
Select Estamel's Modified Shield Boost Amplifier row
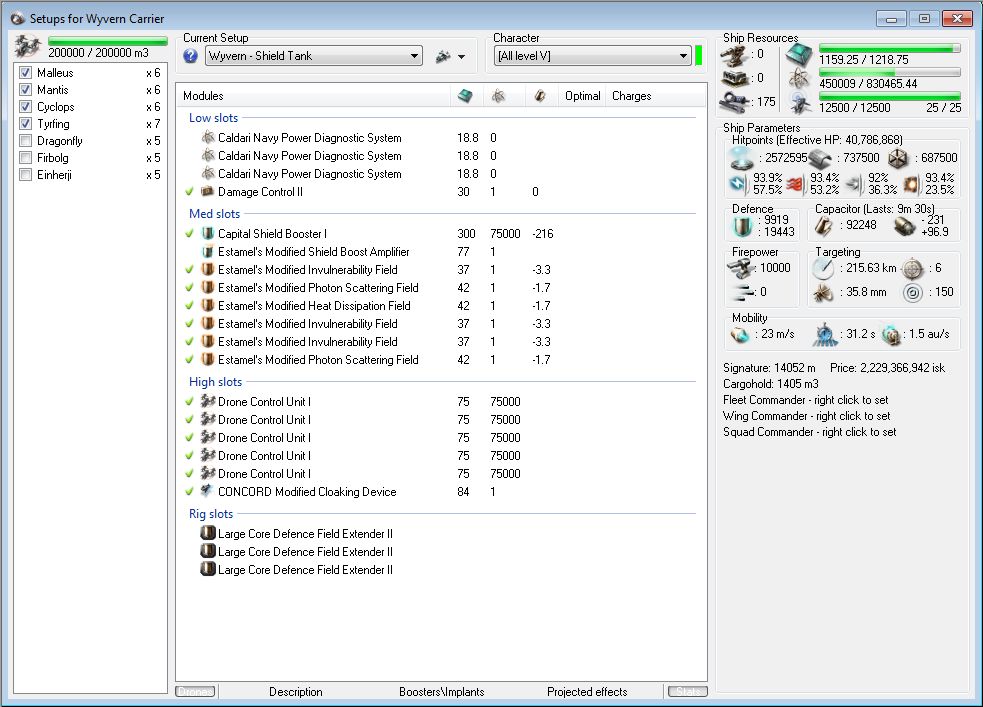click(x=441, y=252)
